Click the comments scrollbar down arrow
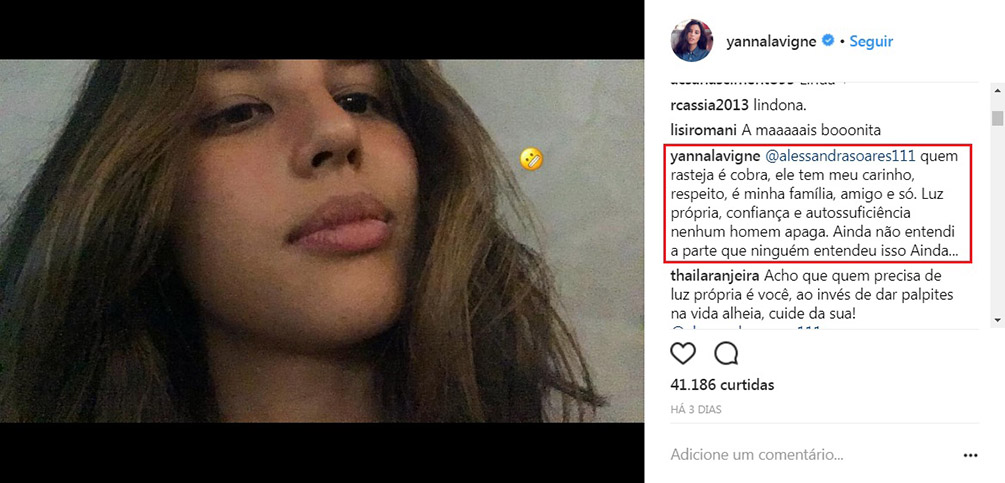 click(997, 319)
